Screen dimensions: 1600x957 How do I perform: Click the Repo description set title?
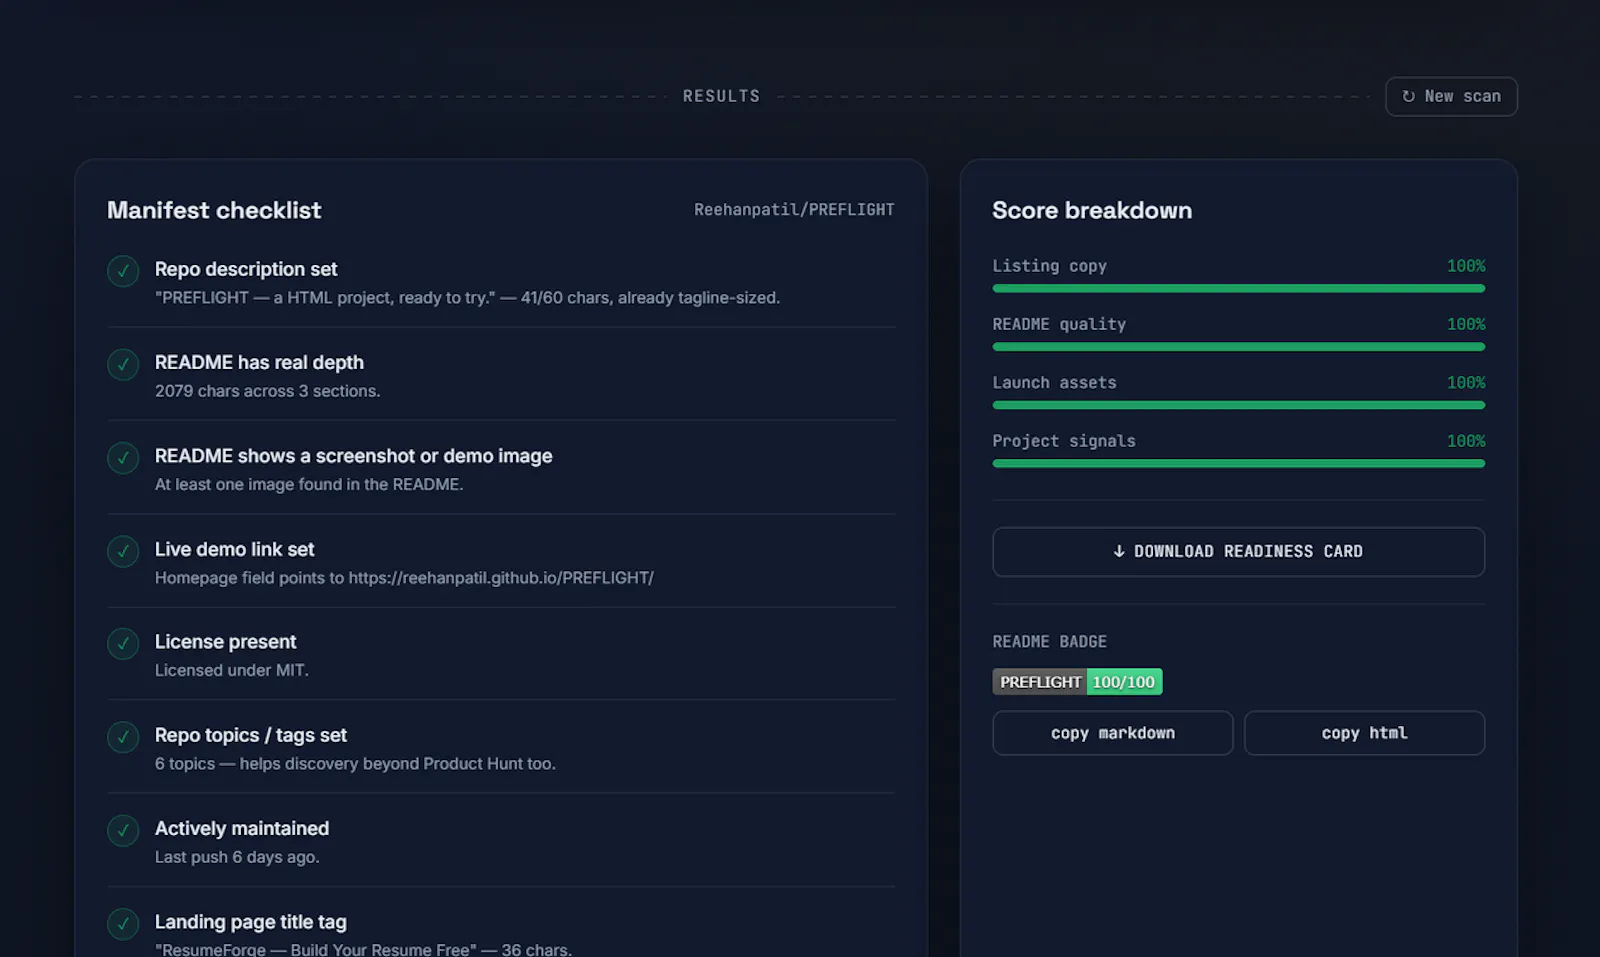[246, 269]
